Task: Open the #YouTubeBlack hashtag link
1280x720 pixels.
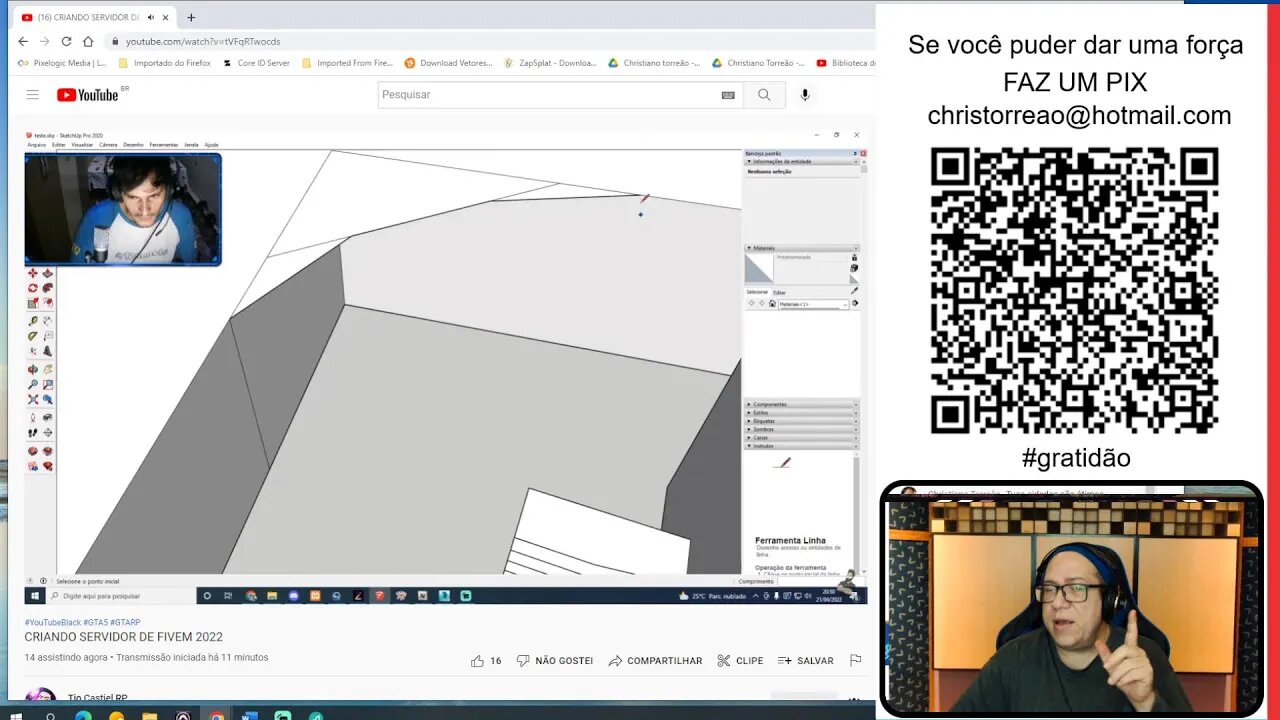Action: [x=53, y=622]
